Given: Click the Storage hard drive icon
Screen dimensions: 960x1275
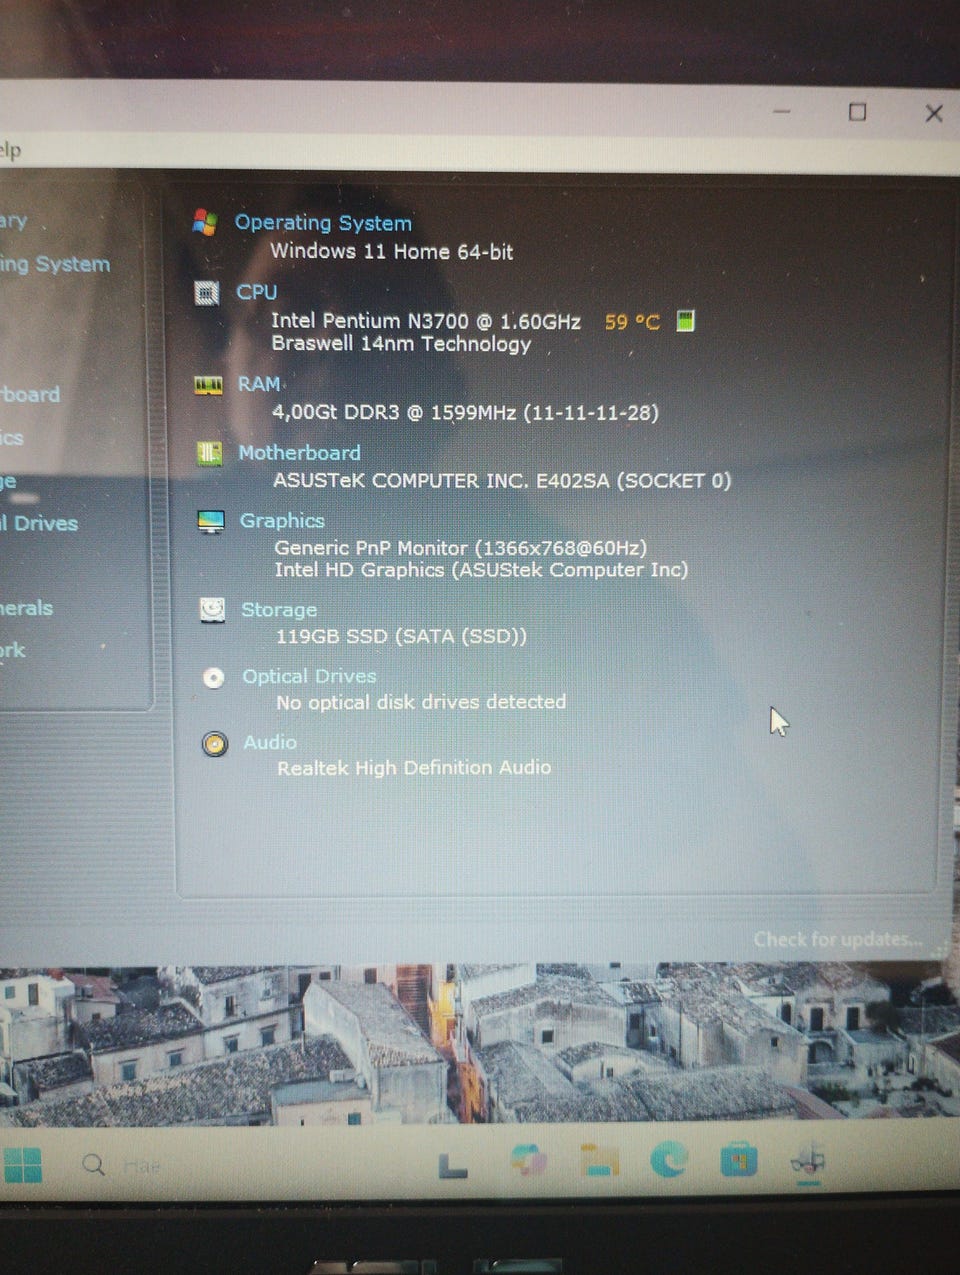Looking at the screenshot, I should [x=212, y=610].
